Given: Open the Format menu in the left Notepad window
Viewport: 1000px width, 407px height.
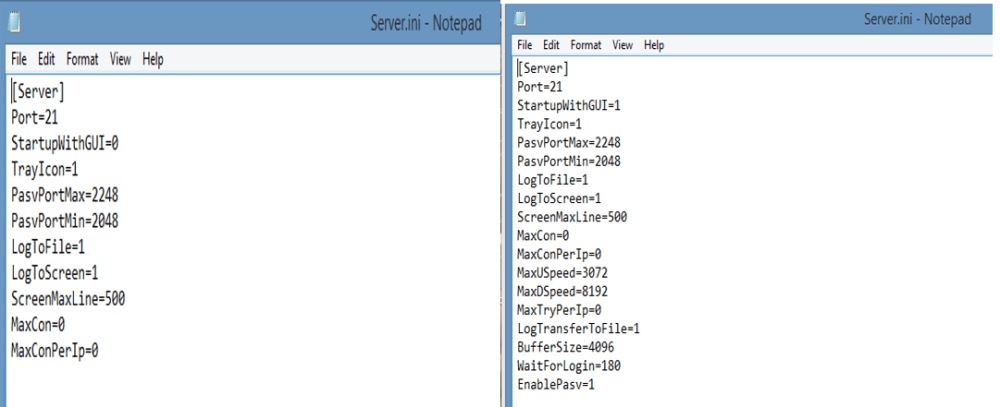Looking at the screenshot, I should [82, 60].
